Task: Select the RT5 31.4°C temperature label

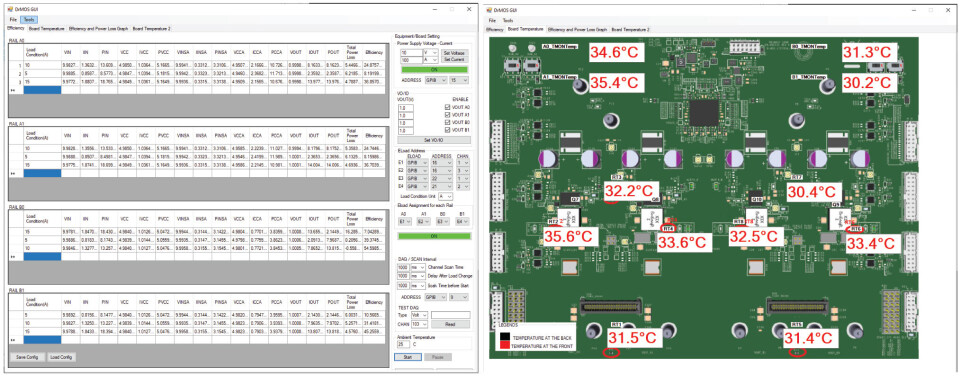Action: pyautogui.click(x=810, y=337)
